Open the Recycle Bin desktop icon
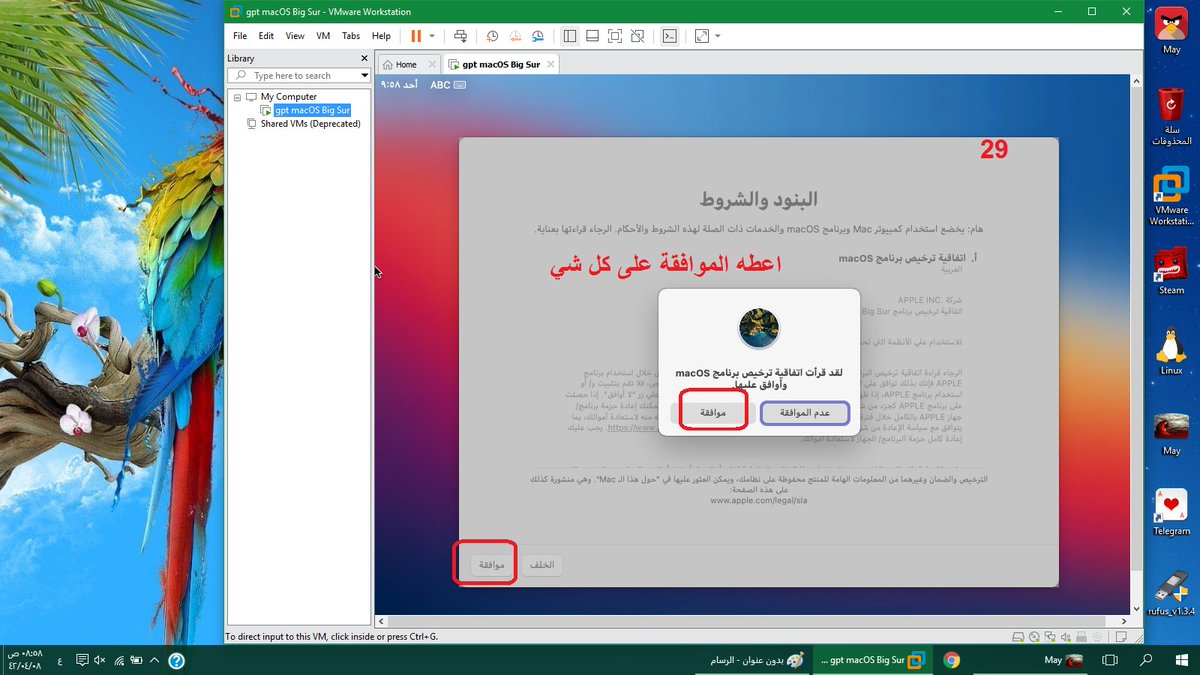The image size is (1200, 675). point(1171,115)
